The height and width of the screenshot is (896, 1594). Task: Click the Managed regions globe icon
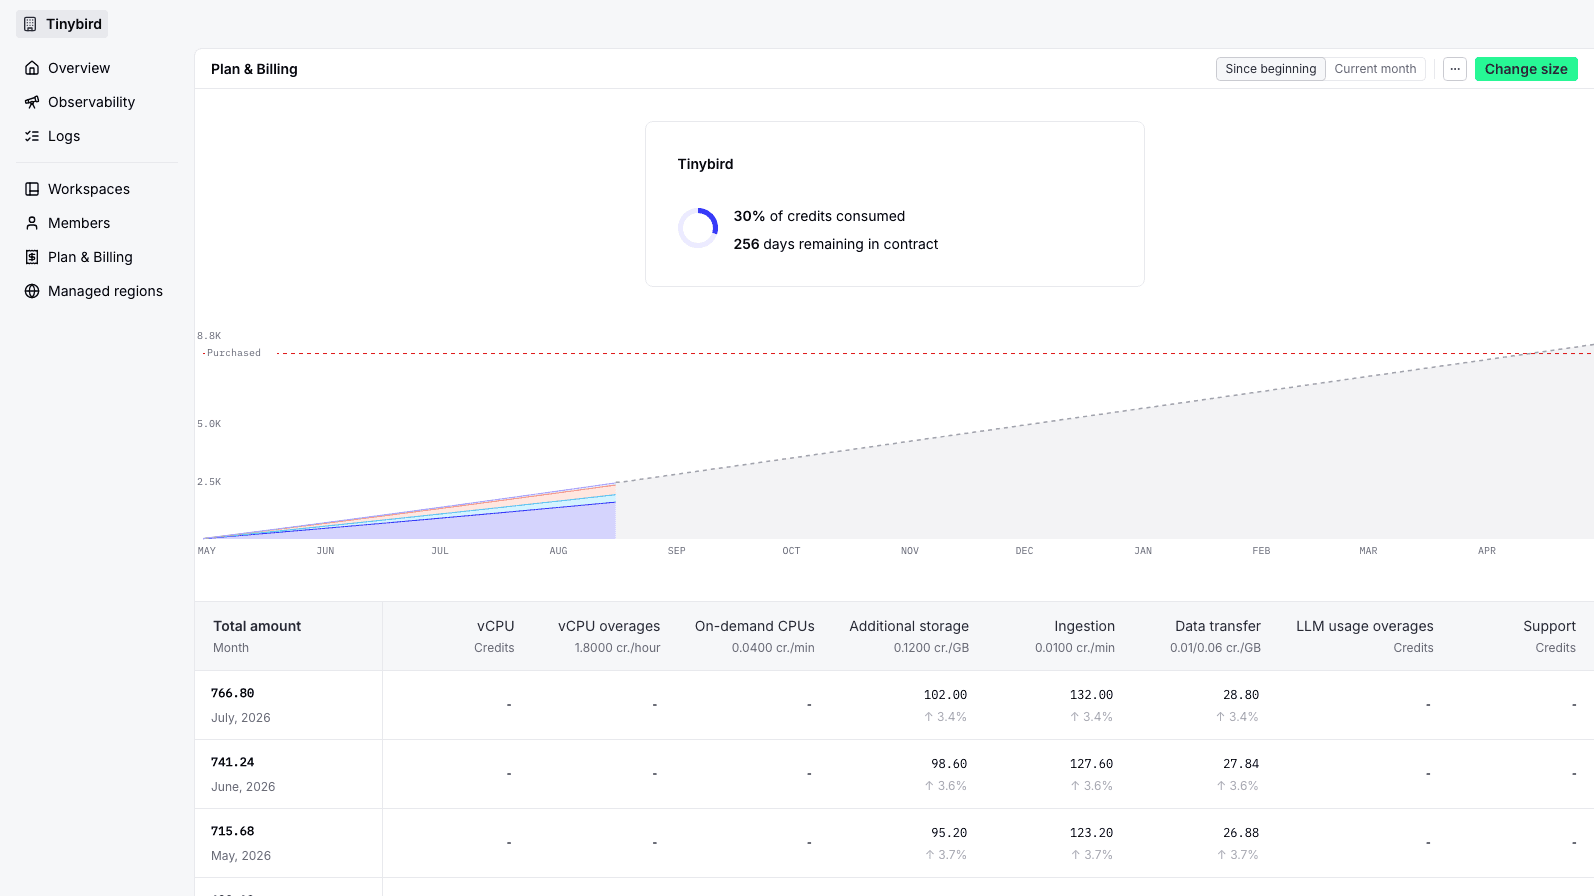coord(32,291)
